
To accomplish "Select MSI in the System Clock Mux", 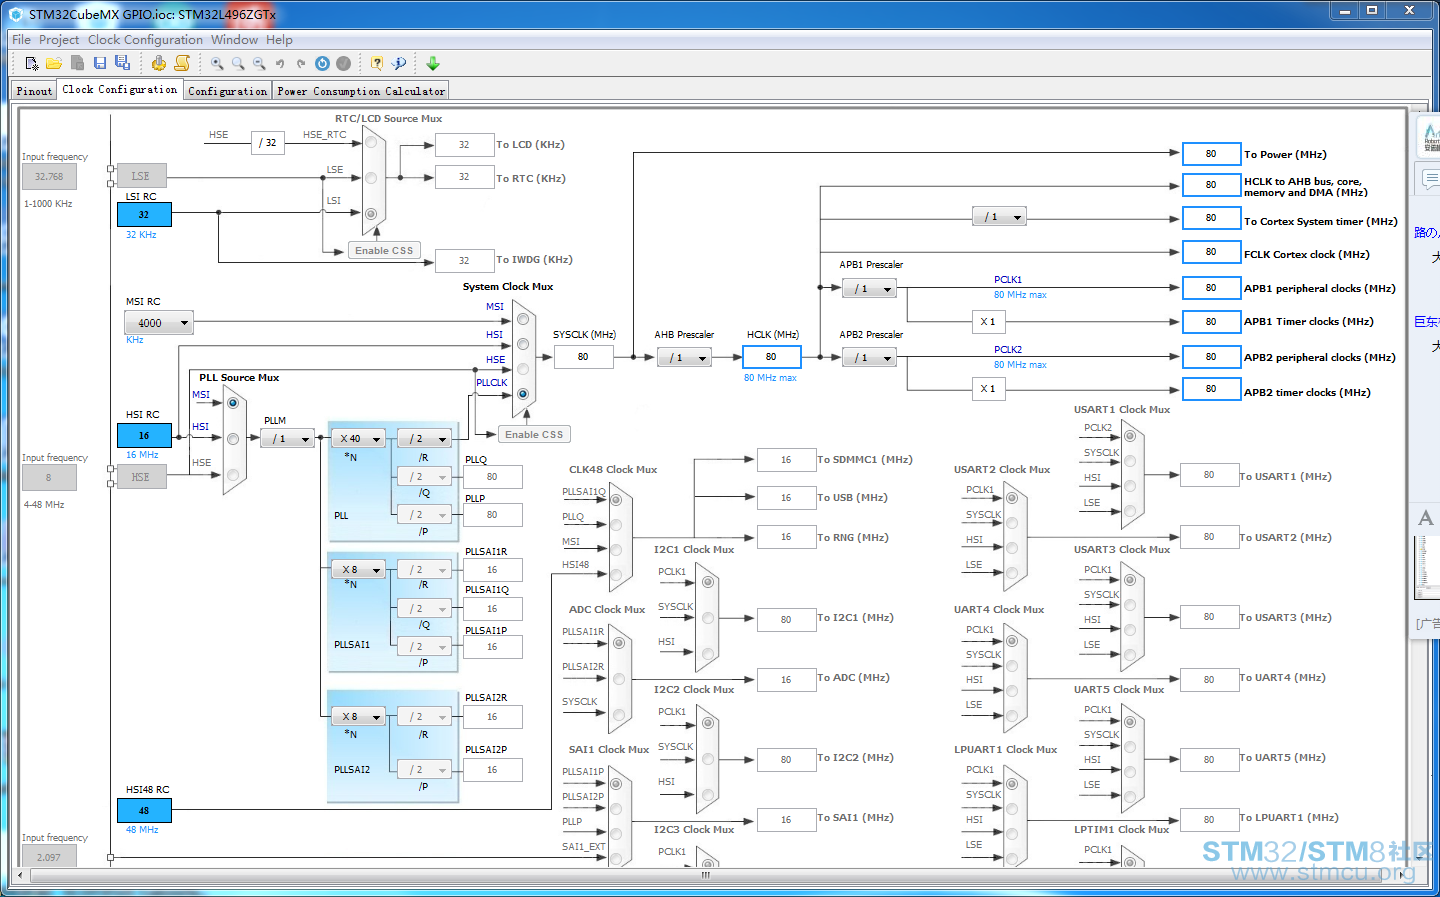I will coord(522,319).
